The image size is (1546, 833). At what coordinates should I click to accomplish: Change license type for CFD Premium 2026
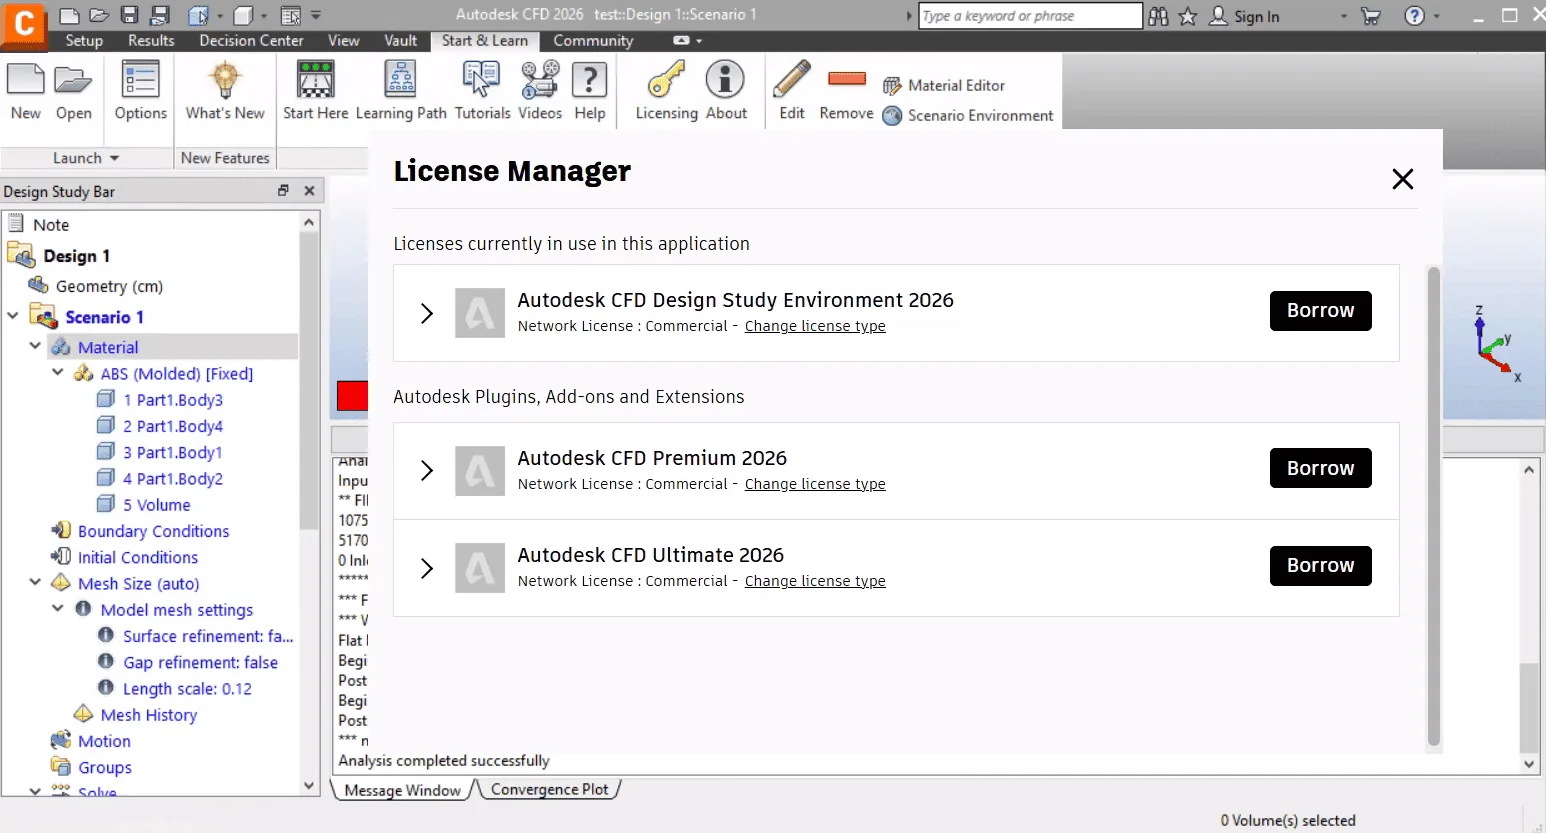[815, 484]
